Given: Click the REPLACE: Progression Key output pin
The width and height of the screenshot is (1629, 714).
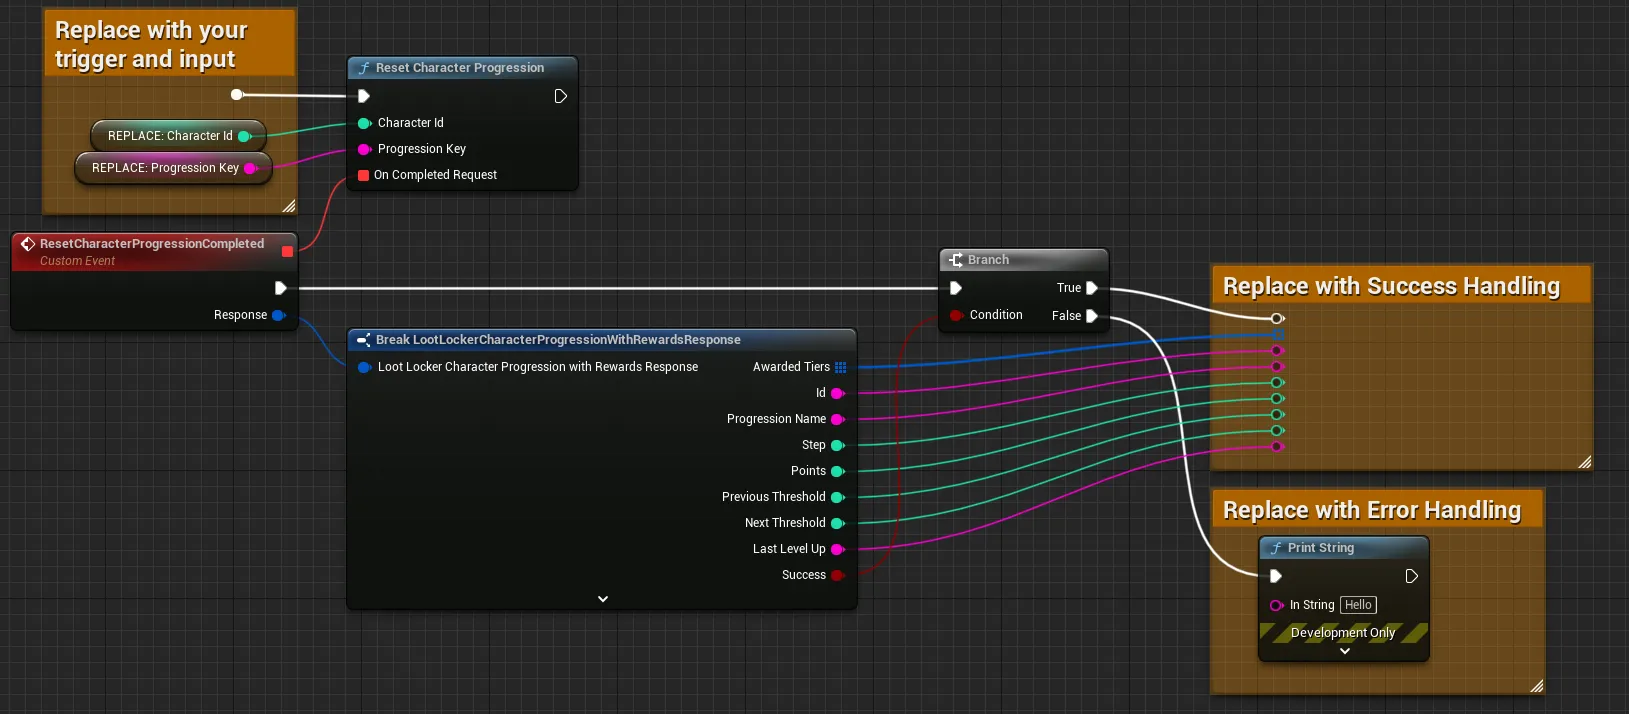Looking at the screenshot, I should point(251,168).
